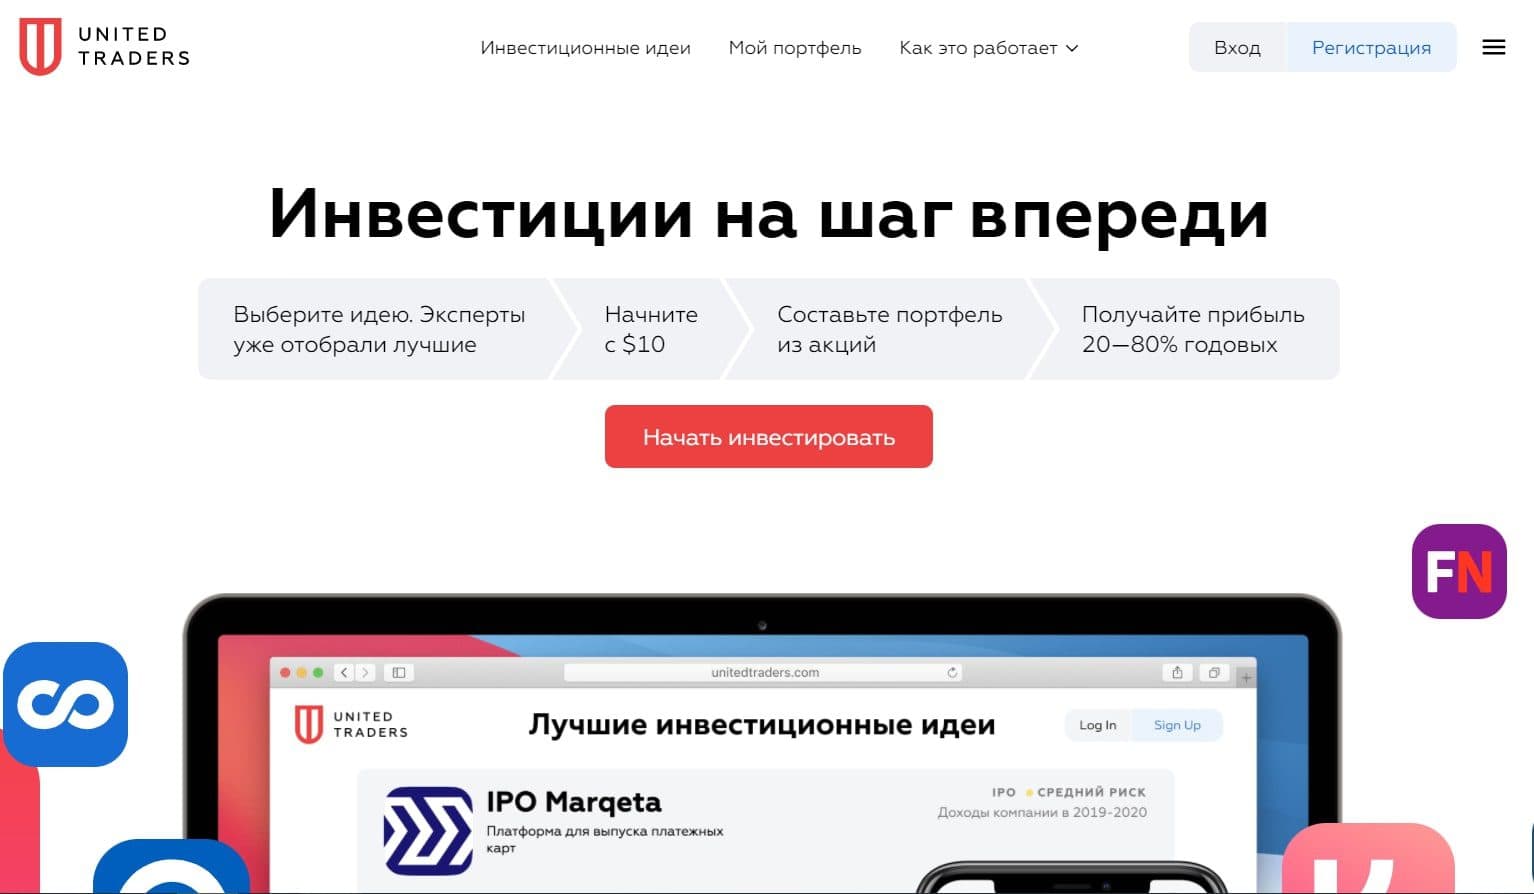Open "Мой портфель" menu item

[x=795, y=48]
